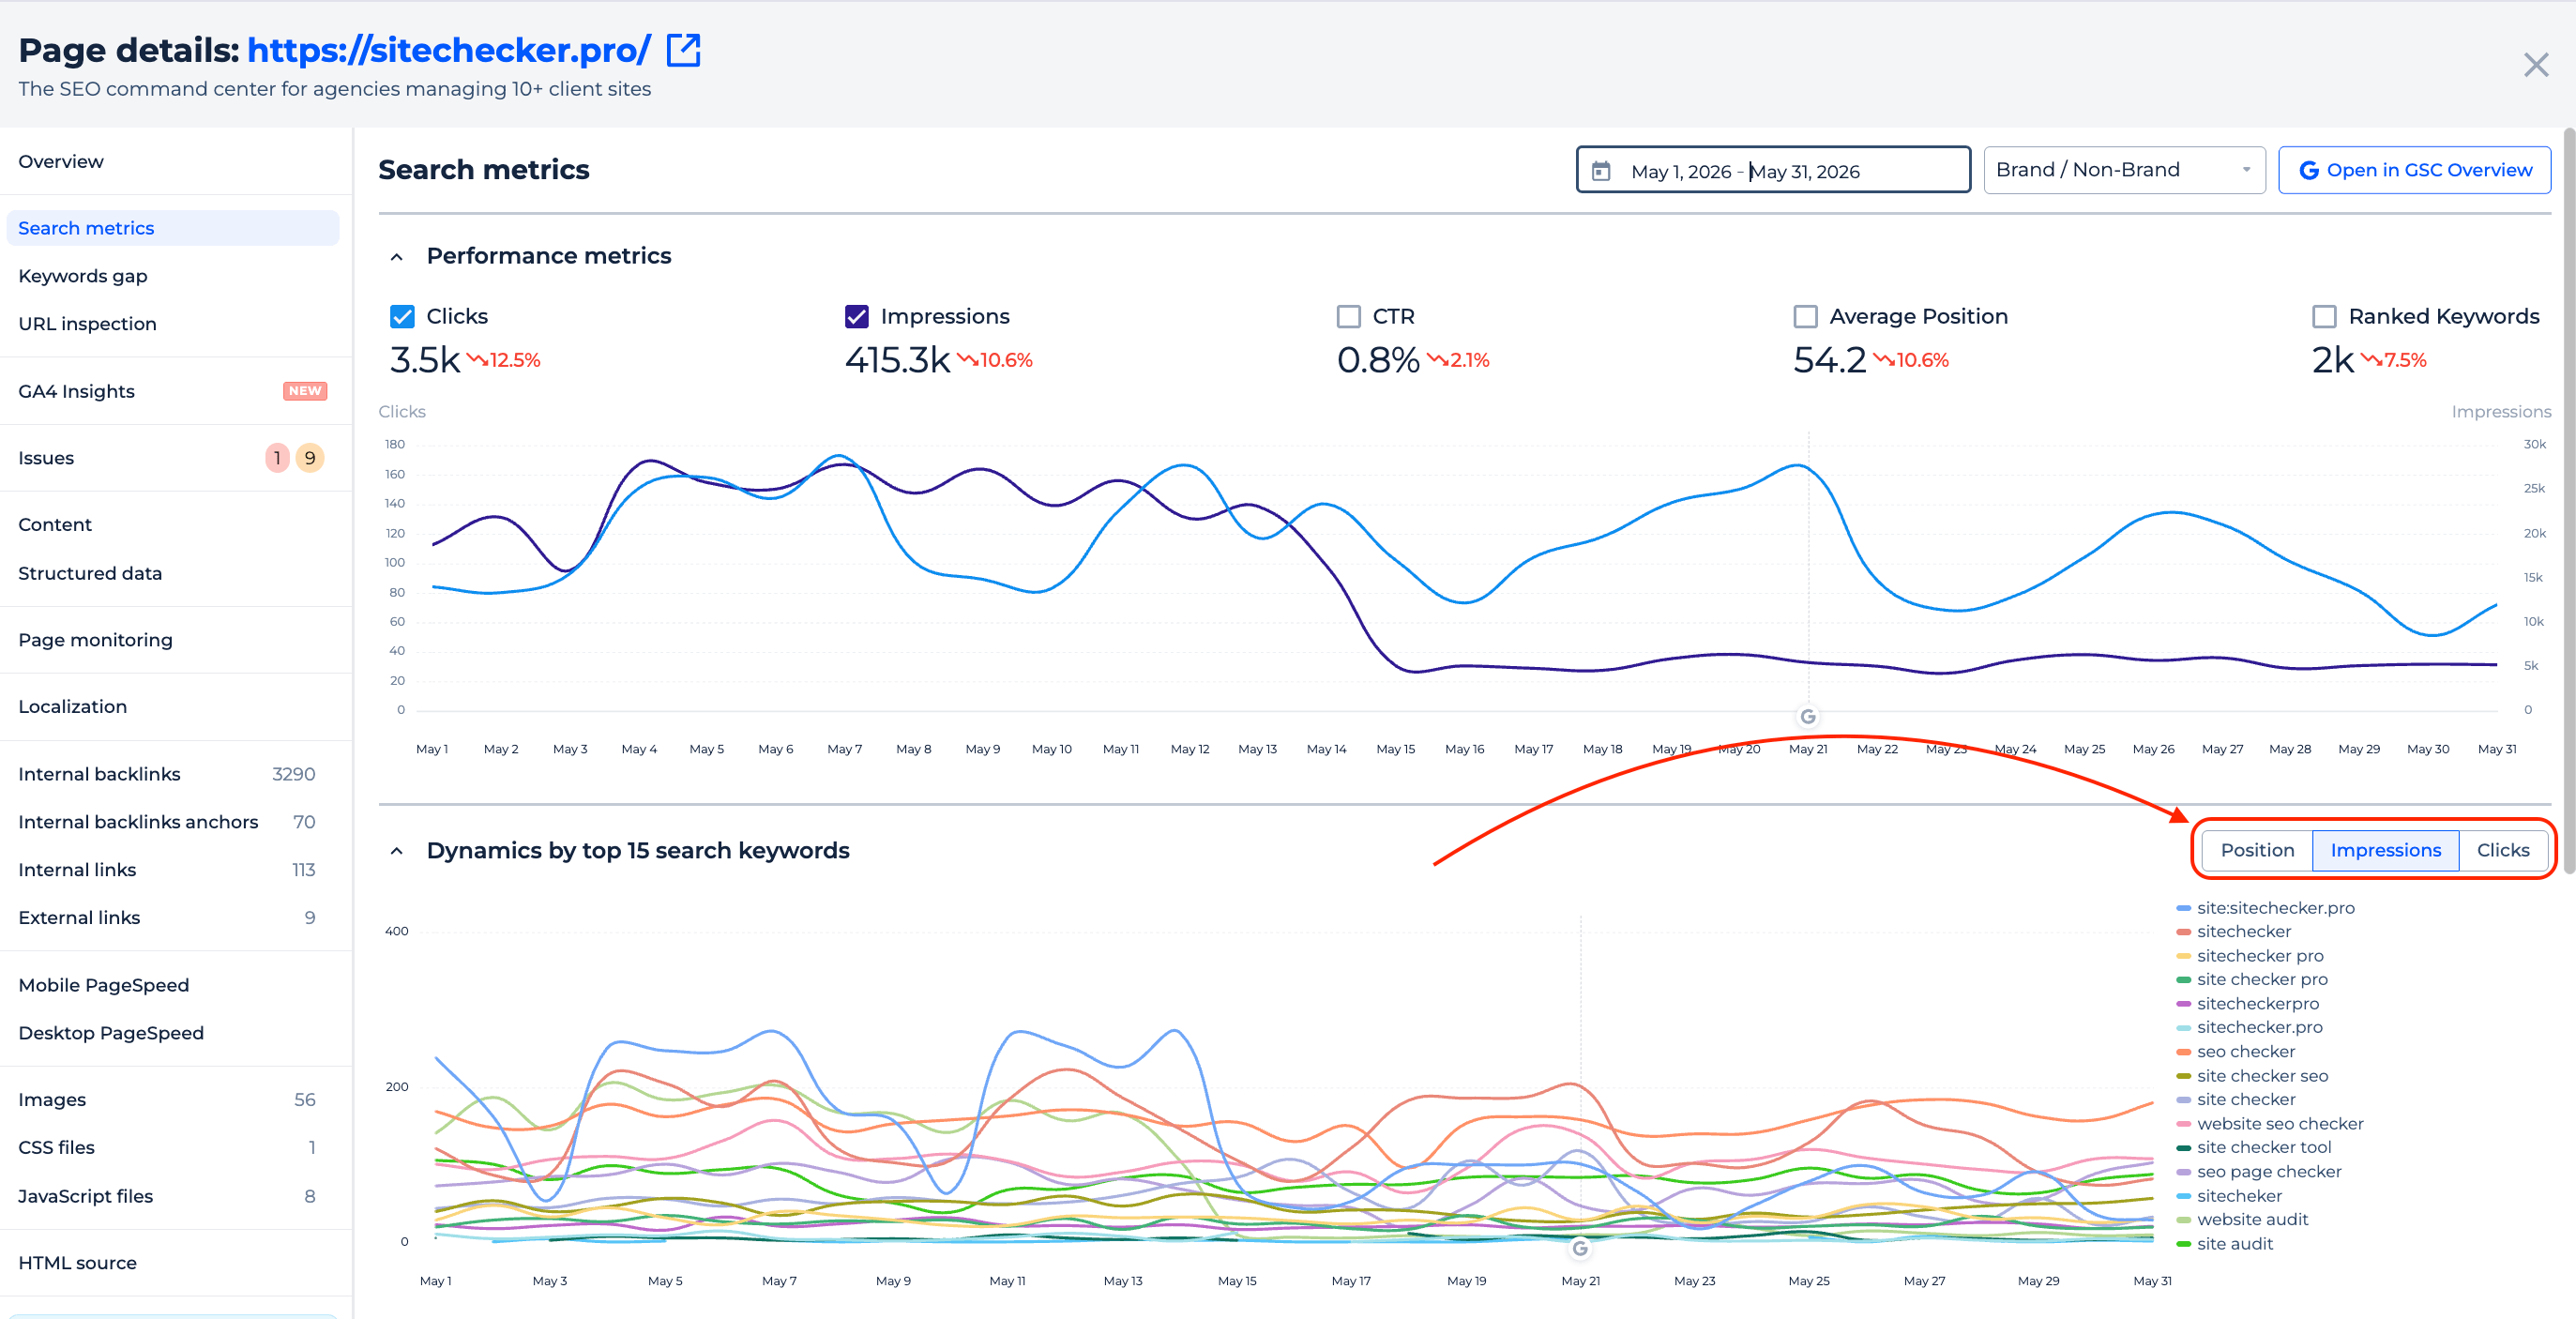2576x1319 pixels.
Task: Click the Google marker on Performance chart
Action: click(x=1807, y=716)
